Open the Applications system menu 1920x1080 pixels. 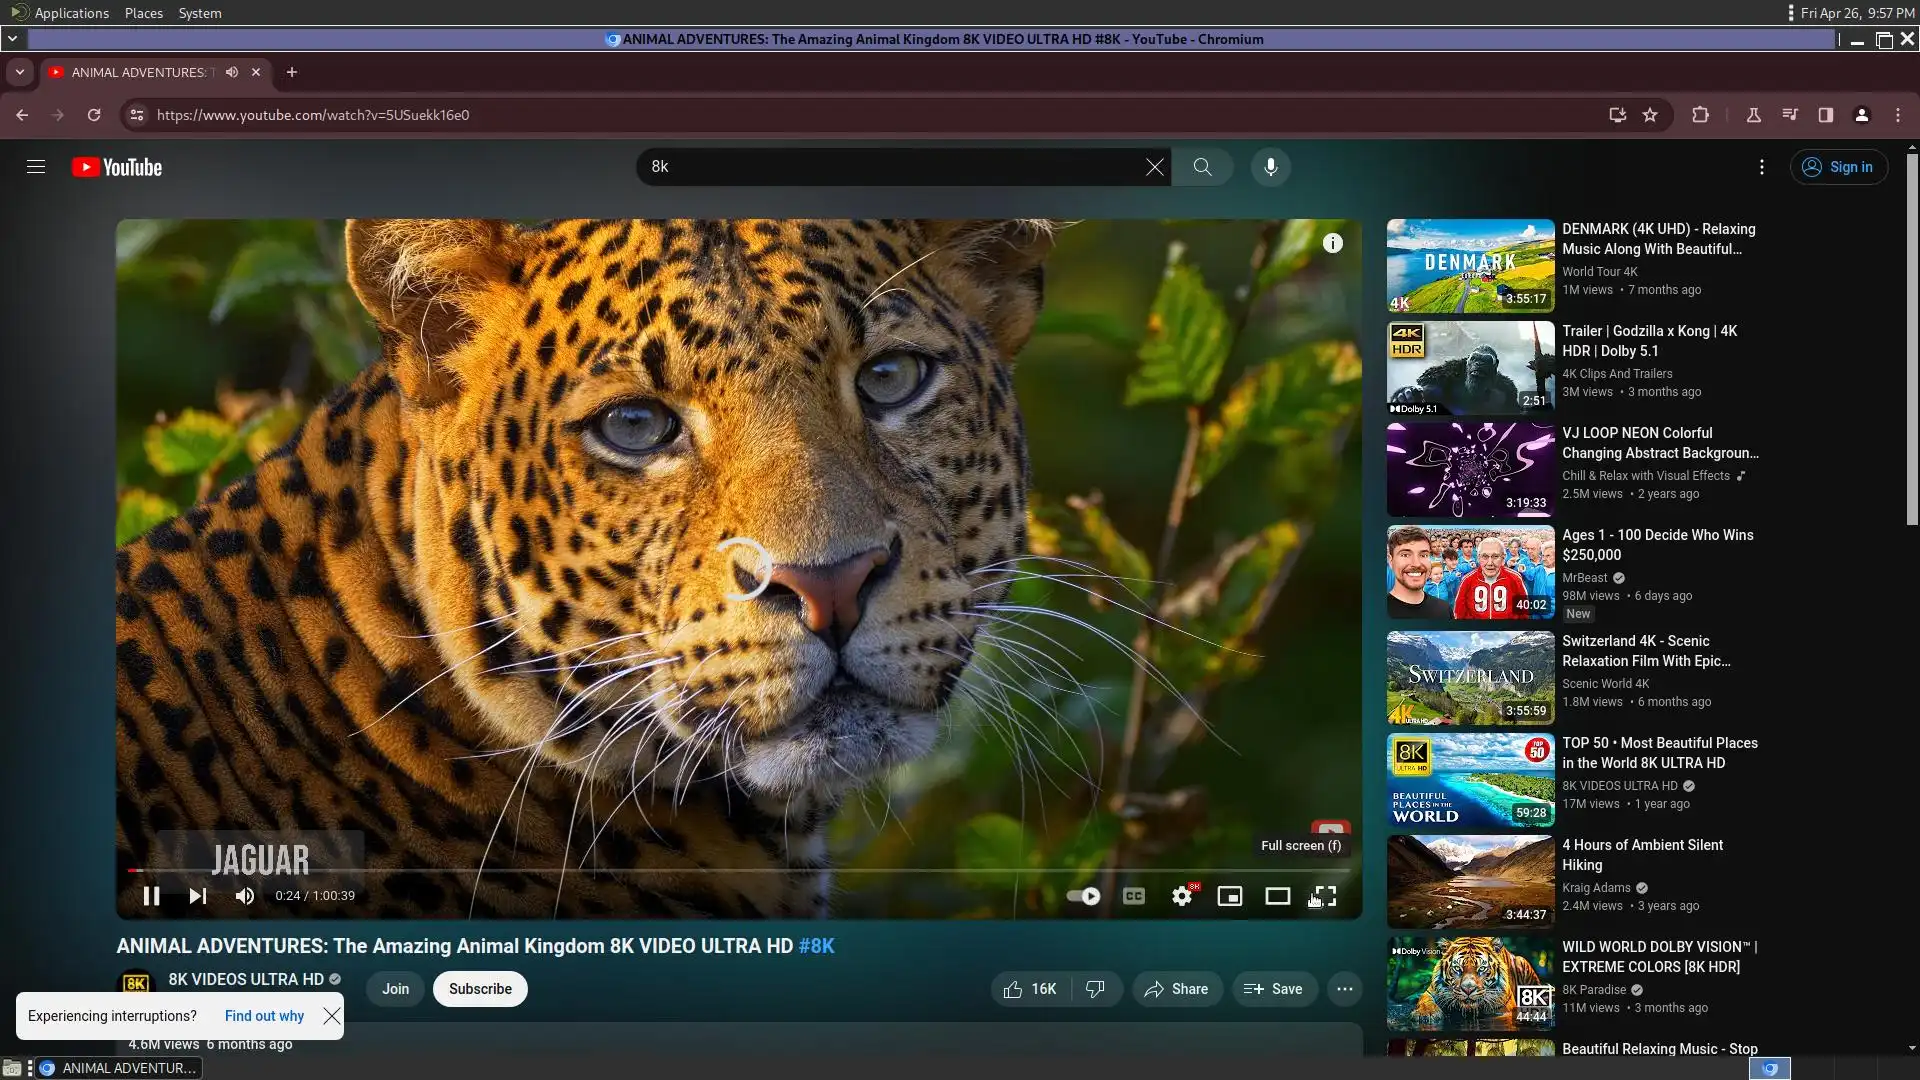[70, 13]
